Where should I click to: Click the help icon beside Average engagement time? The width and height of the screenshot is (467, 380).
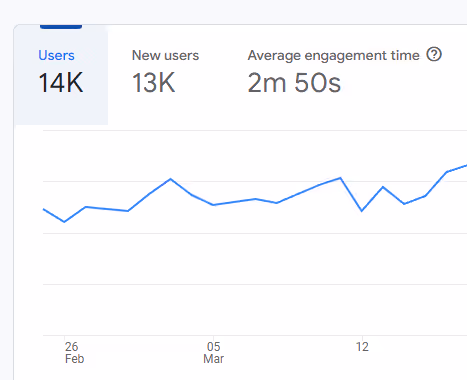[x=434, y=54]
